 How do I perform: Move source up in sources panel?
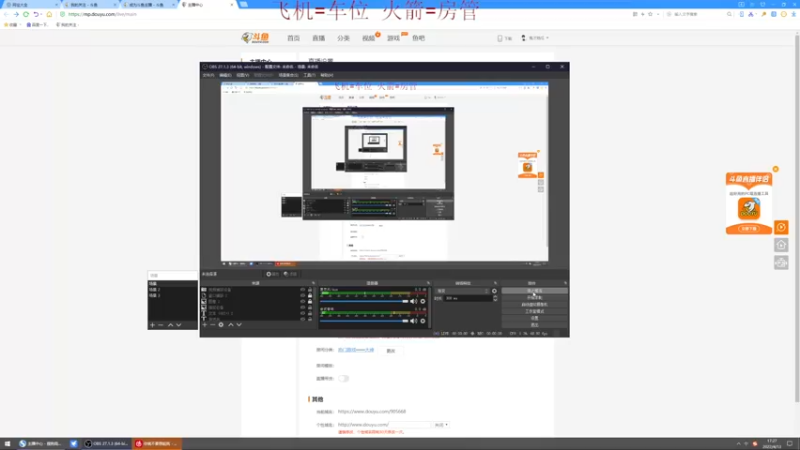pyautogui.click(x=231, y=324)
